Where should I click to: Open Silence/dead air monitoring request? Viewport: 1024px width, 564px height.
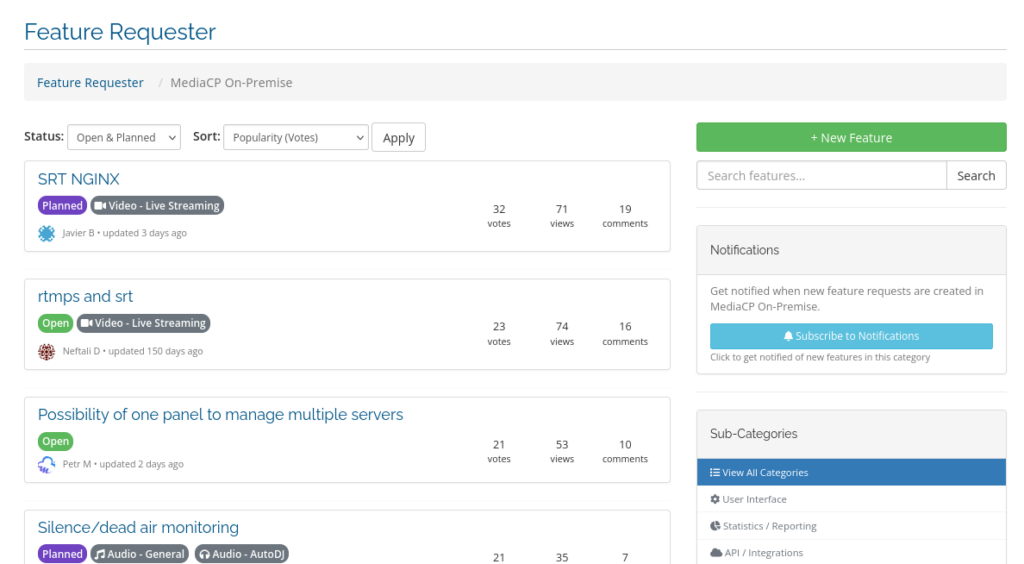pos(138,528)
